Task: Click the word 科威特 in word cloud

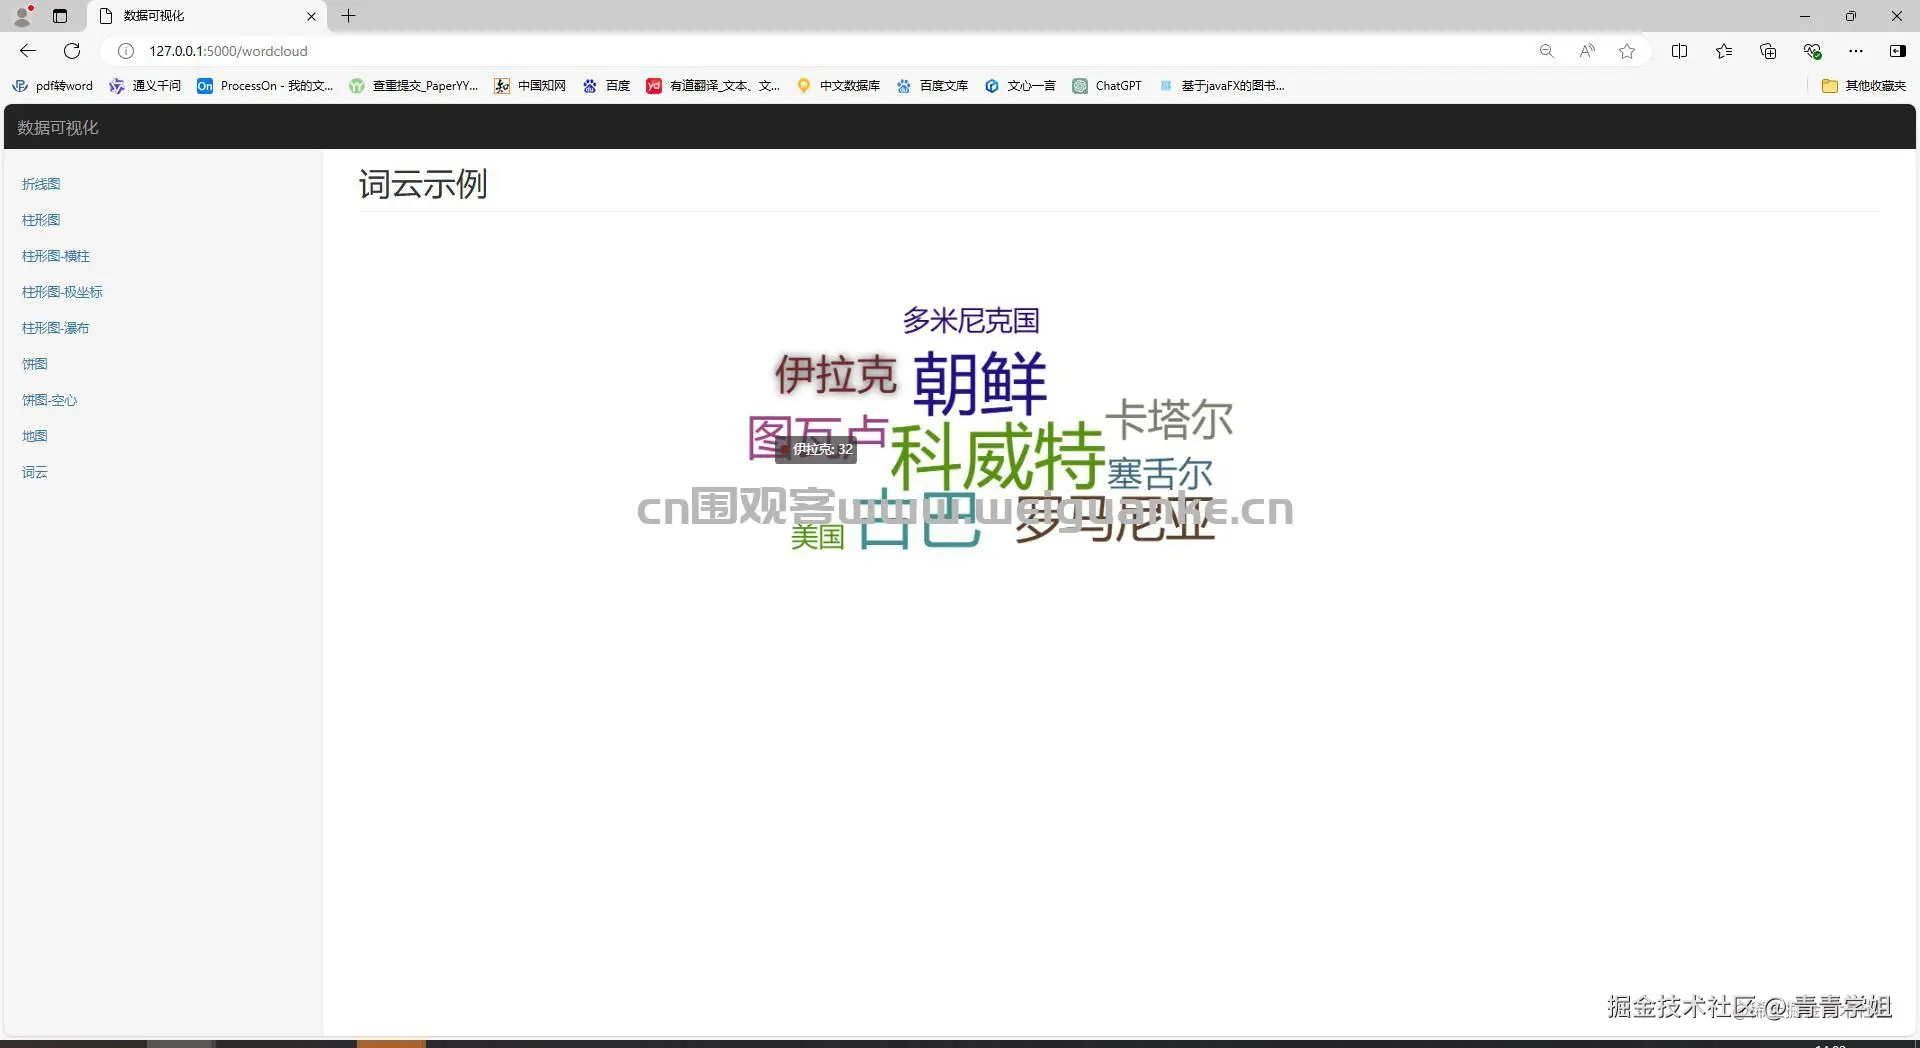Action: point(997,457)
